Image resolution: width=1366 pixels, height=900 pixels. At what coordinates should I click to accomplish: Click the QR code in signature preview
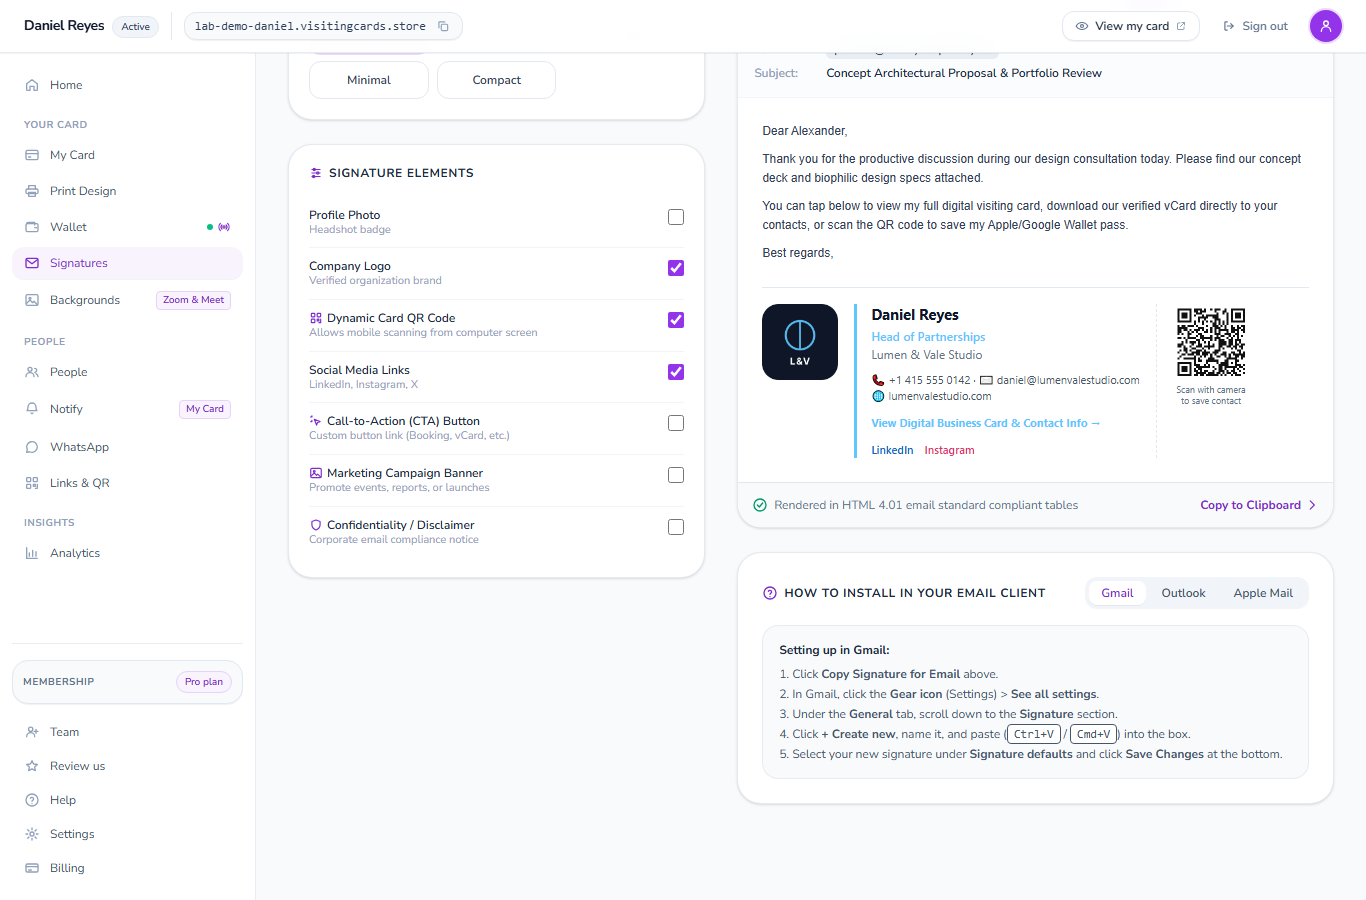pos(1211,342)
